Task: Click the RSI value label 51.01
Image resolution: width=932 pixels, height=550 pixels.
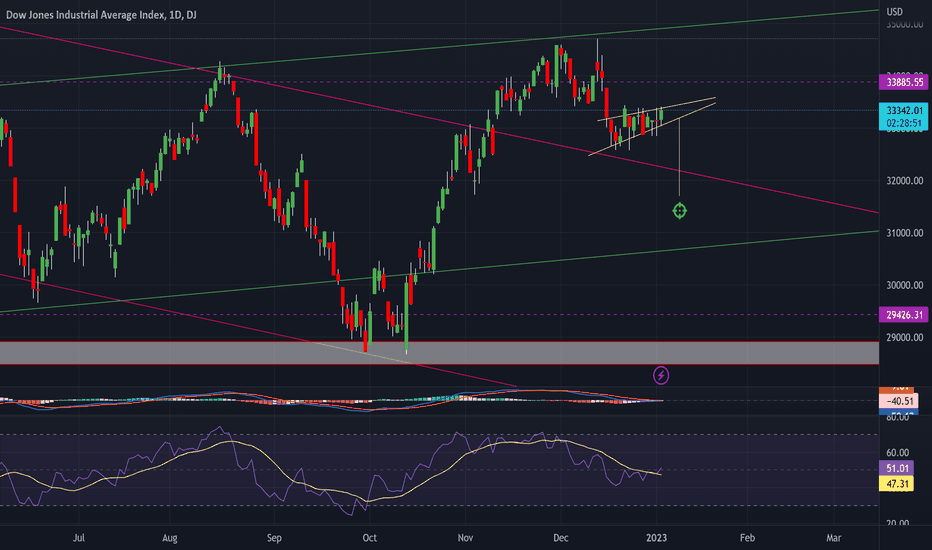Action: (x=897, y=469)
